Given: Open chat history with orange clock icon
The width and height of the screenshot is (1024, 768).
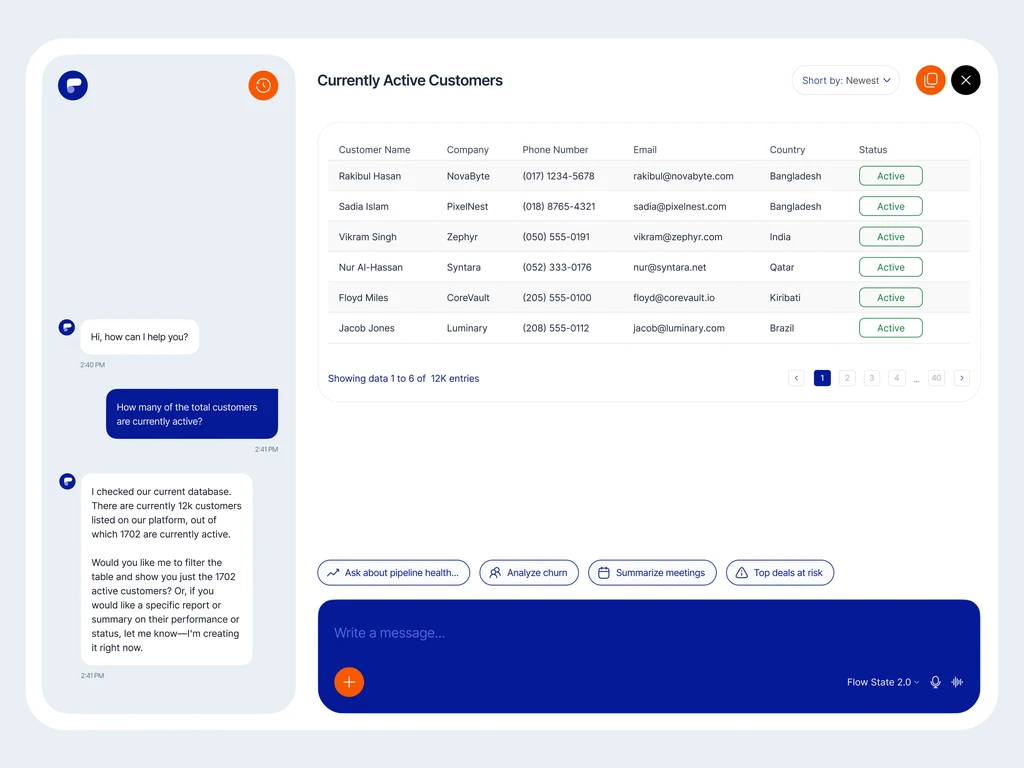Looking at the screenshot, I should pyautogui.click(x=263, y=86).
